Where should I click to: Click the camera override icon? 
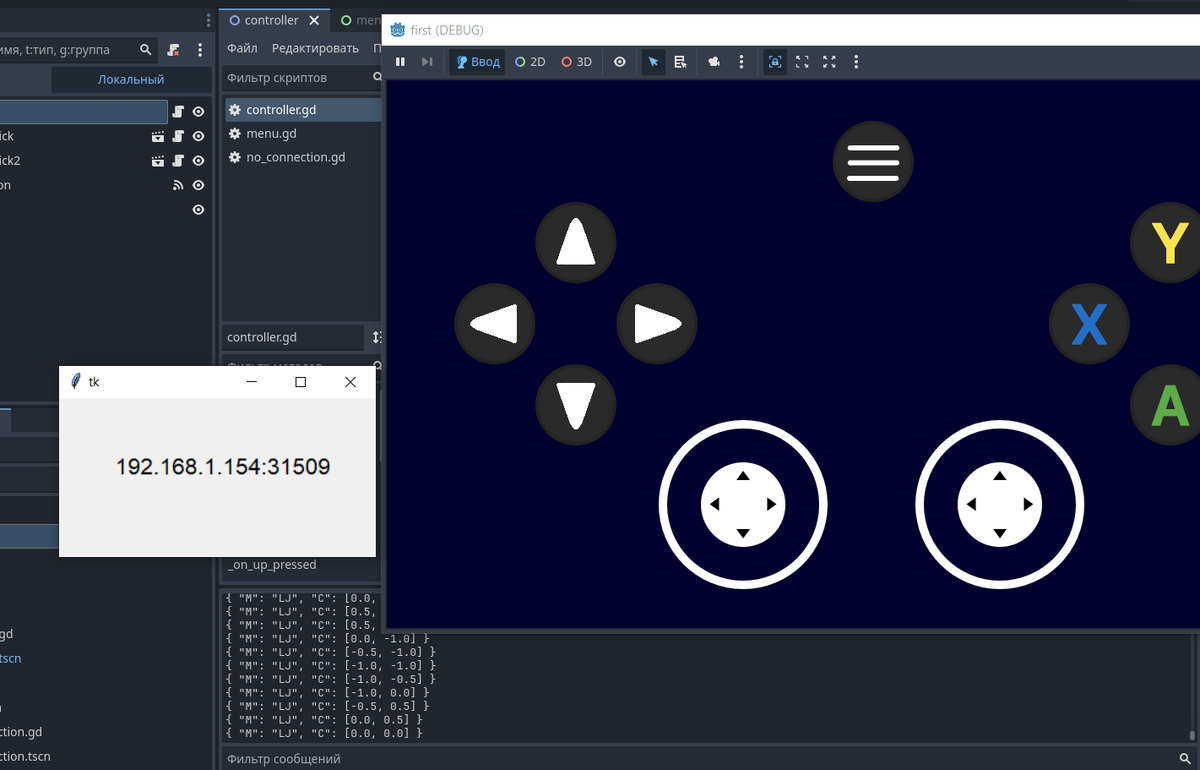714,62
